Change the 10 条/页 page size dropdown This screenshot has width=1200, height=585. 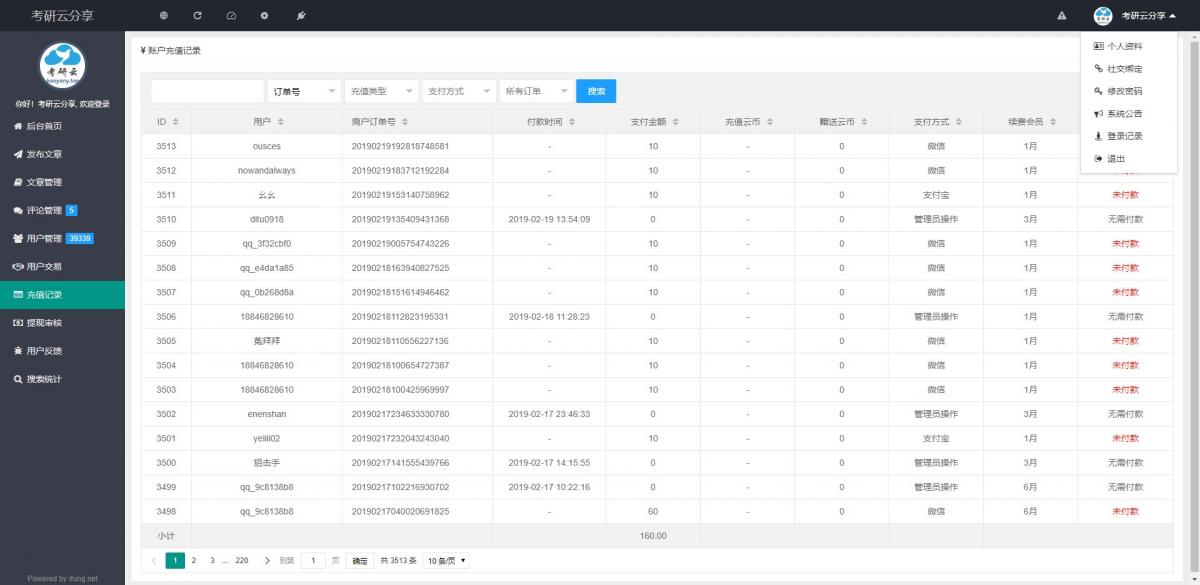tap(446, 561)
